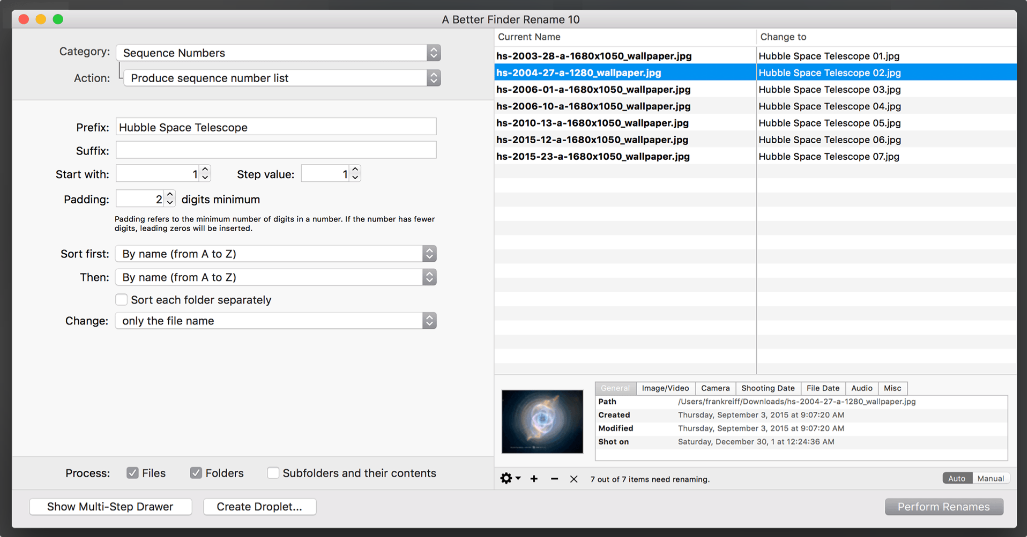Toggle the Files checkbox
The height and width of the screenshot is (537, 1027).
click(x=132, y=473)
